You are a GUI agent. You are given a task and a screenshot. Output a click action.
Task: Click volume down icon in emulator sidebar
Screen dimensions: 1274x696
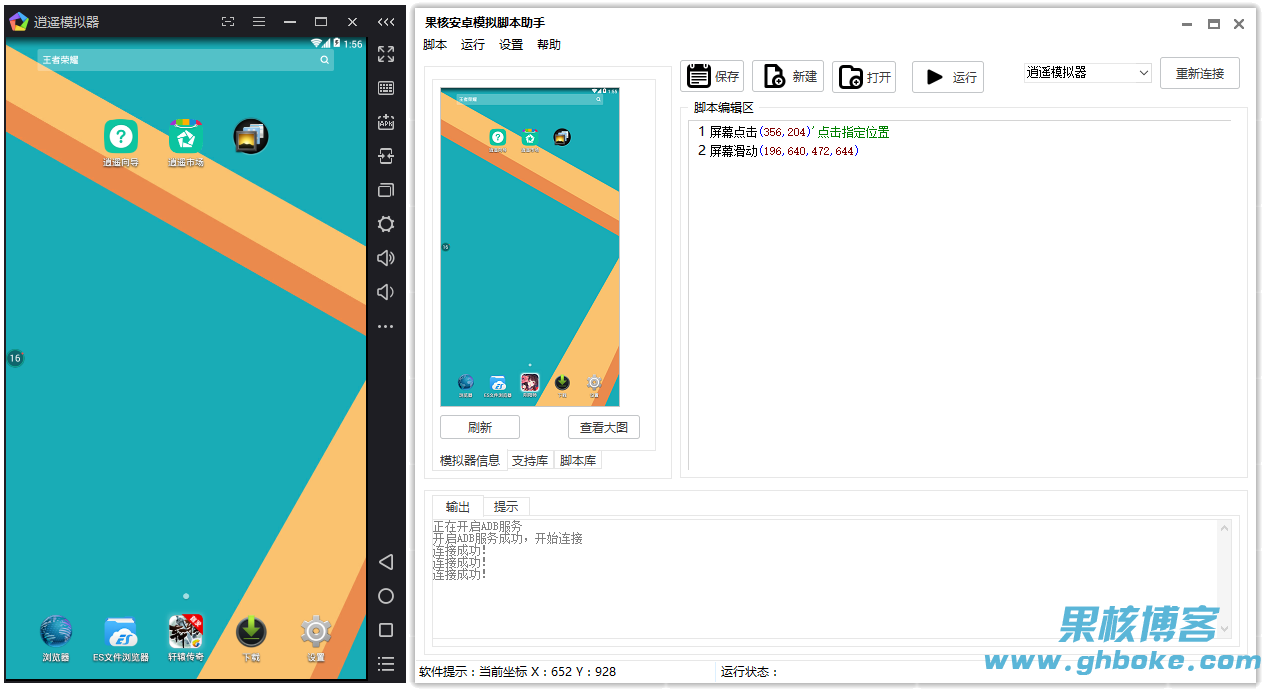coord(384,292)
